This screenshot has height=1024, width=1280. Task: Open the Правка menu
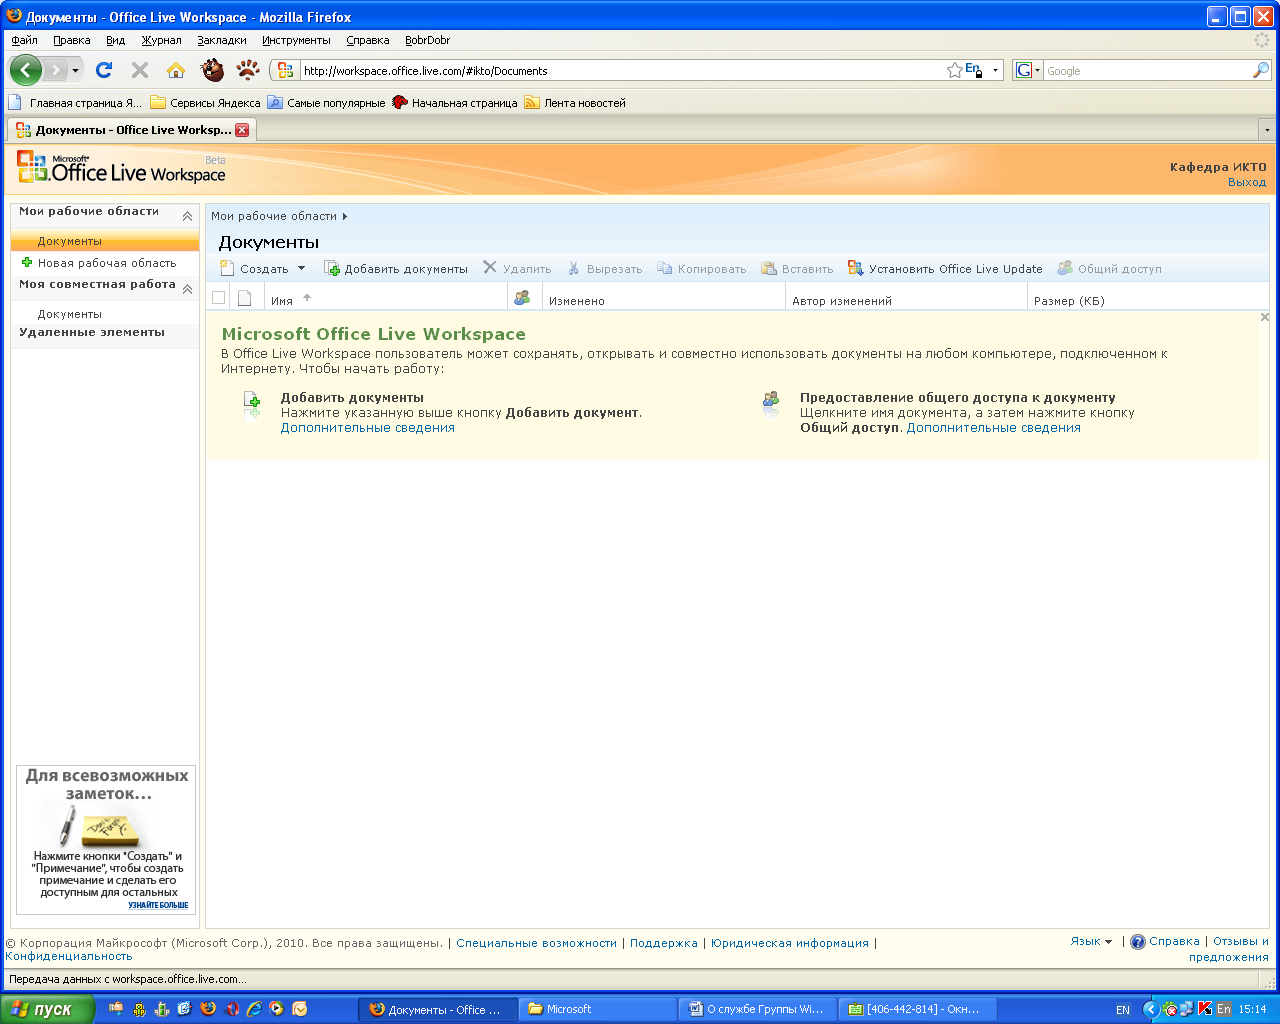click(x=72, y=40)
